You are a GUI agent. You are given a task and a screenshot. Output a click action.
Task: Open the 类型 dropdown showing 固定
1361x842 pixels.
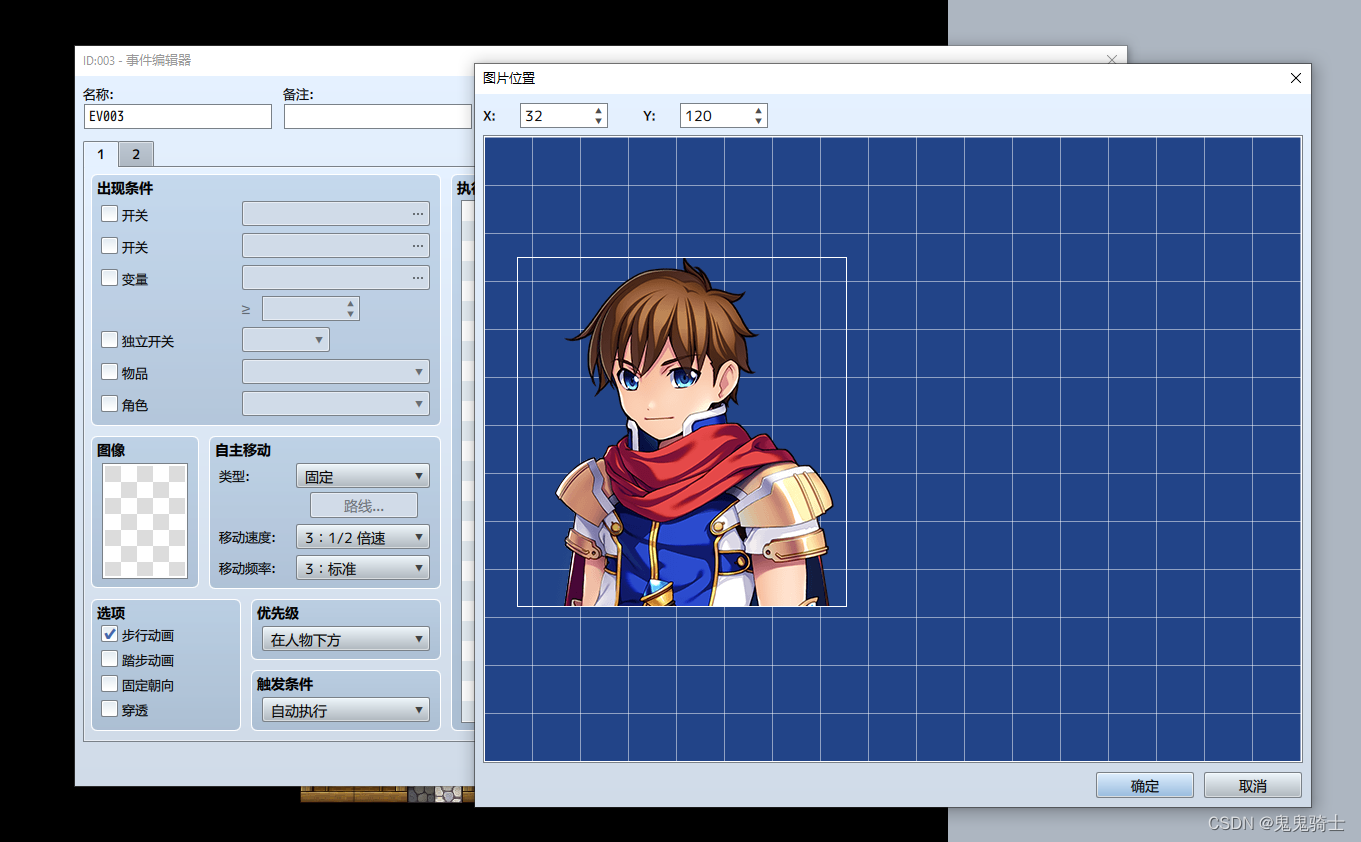(x=363, y=476)
